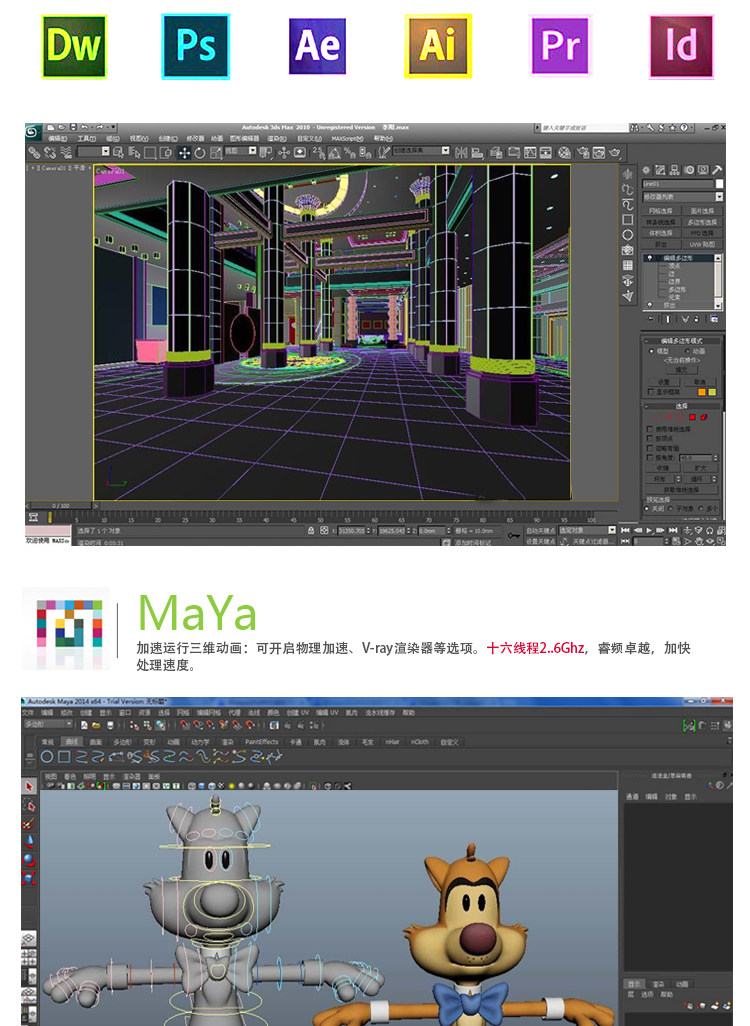This screenshot has width=750, height=1026.
Task: Open MAXScript menu in 3ds Max
Action: click(x=347, y=139)
